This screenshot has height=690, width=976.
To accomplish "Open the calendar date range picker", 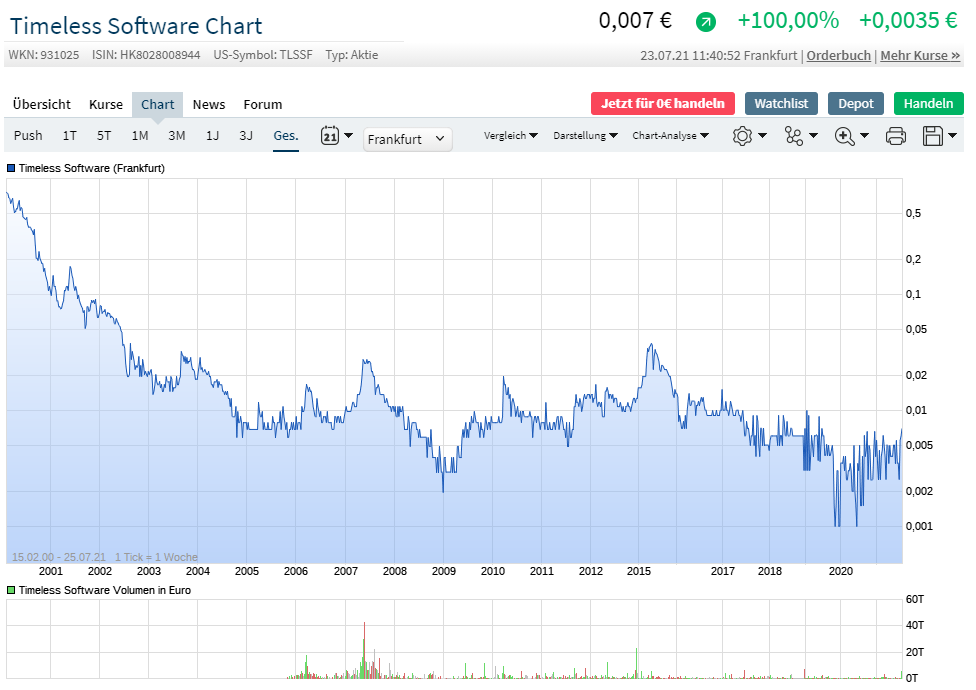I will coord(331,136).
